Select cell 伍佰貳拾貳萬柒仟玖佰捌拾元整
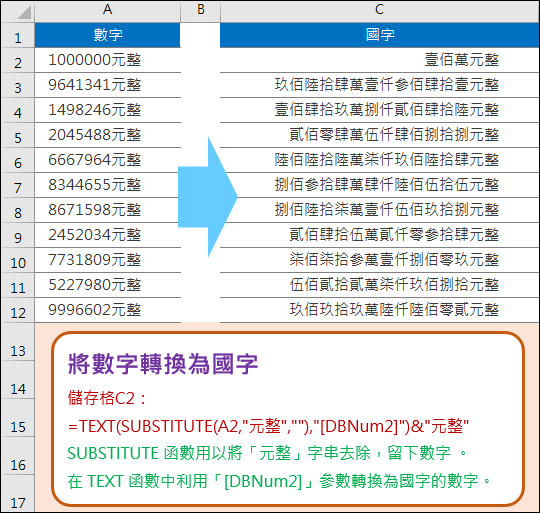540x513 pixels. 380,285
